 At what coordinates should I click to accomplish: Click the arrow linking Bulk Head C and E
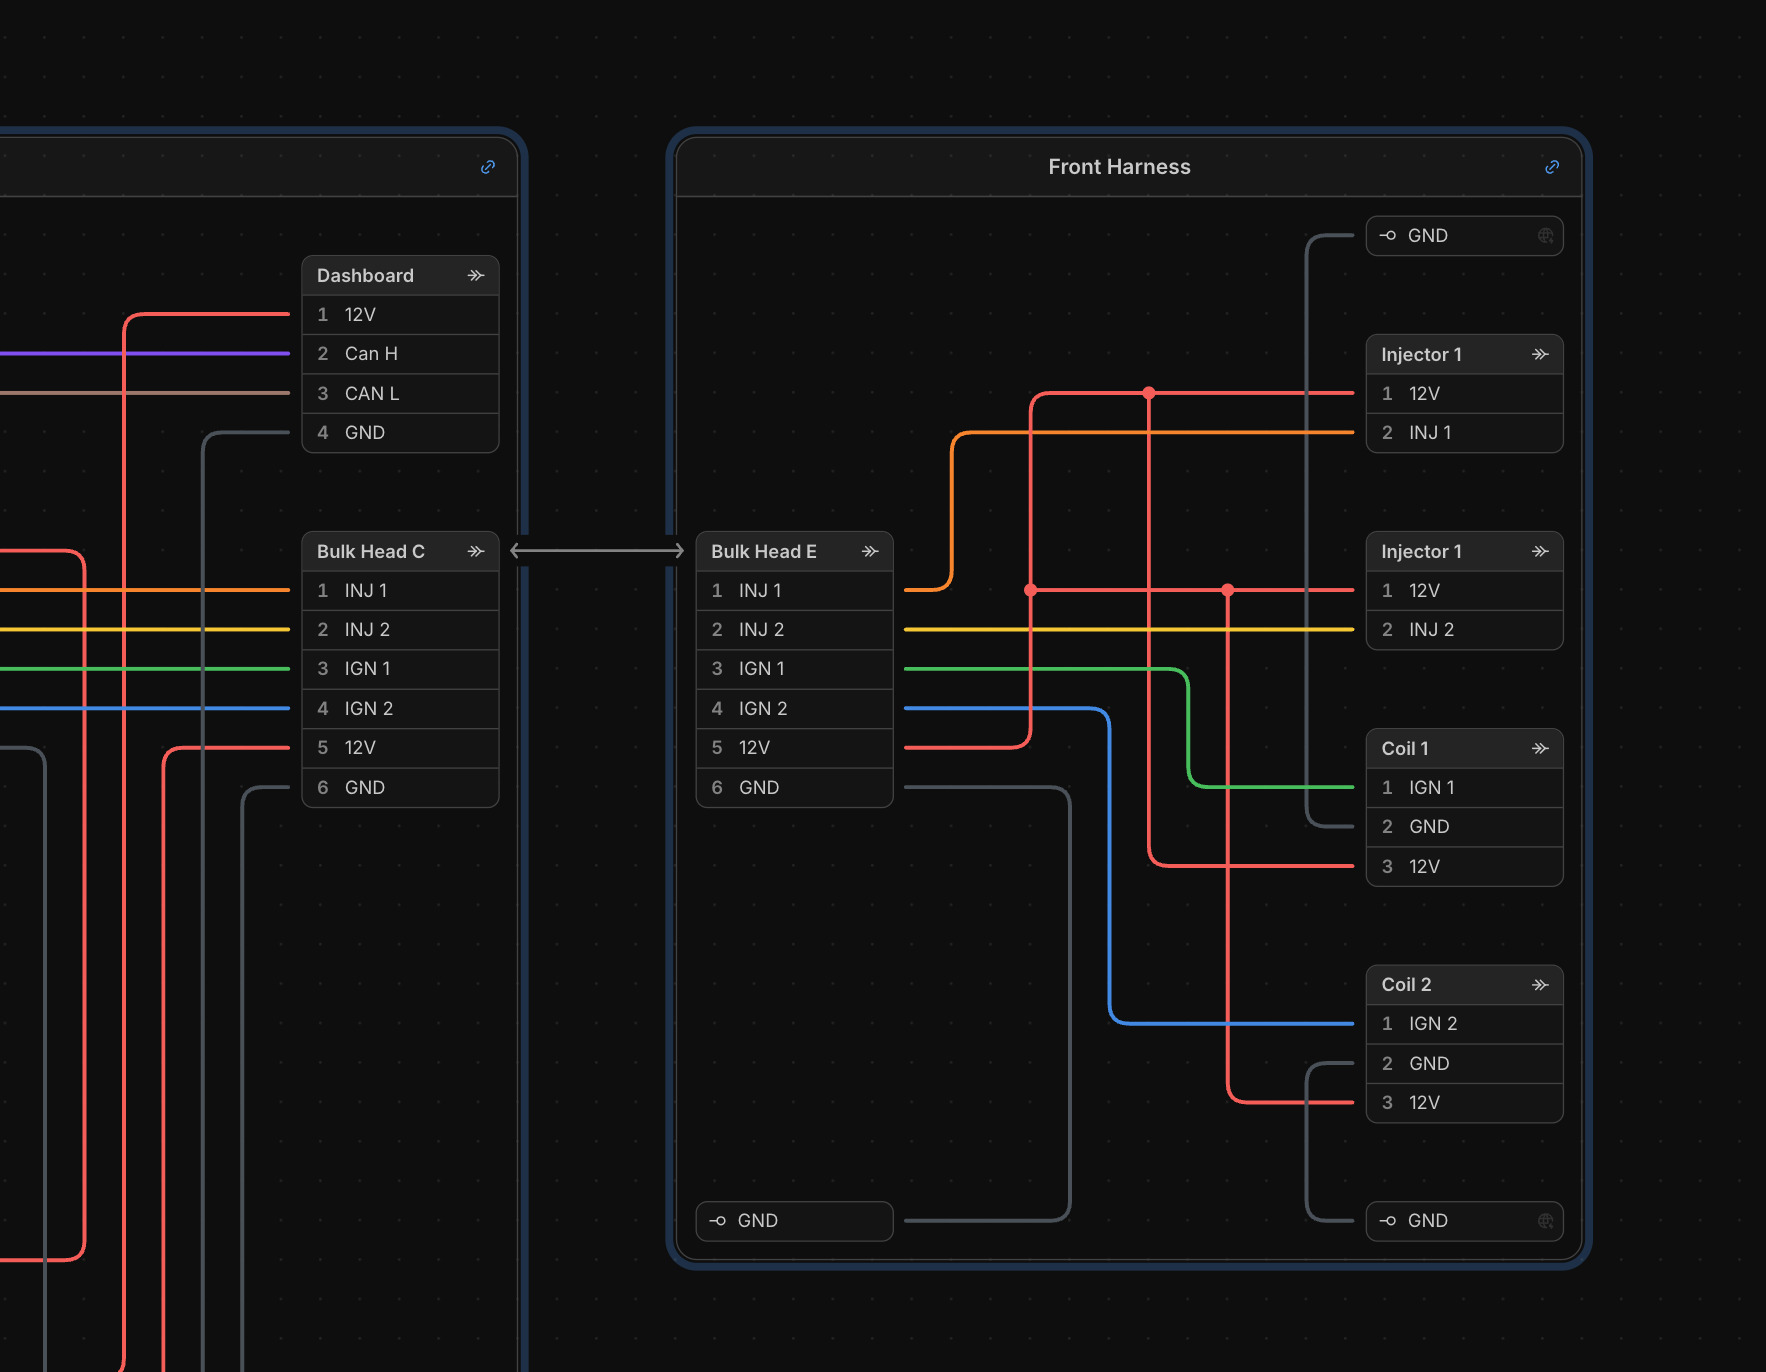tap(597, 550)
